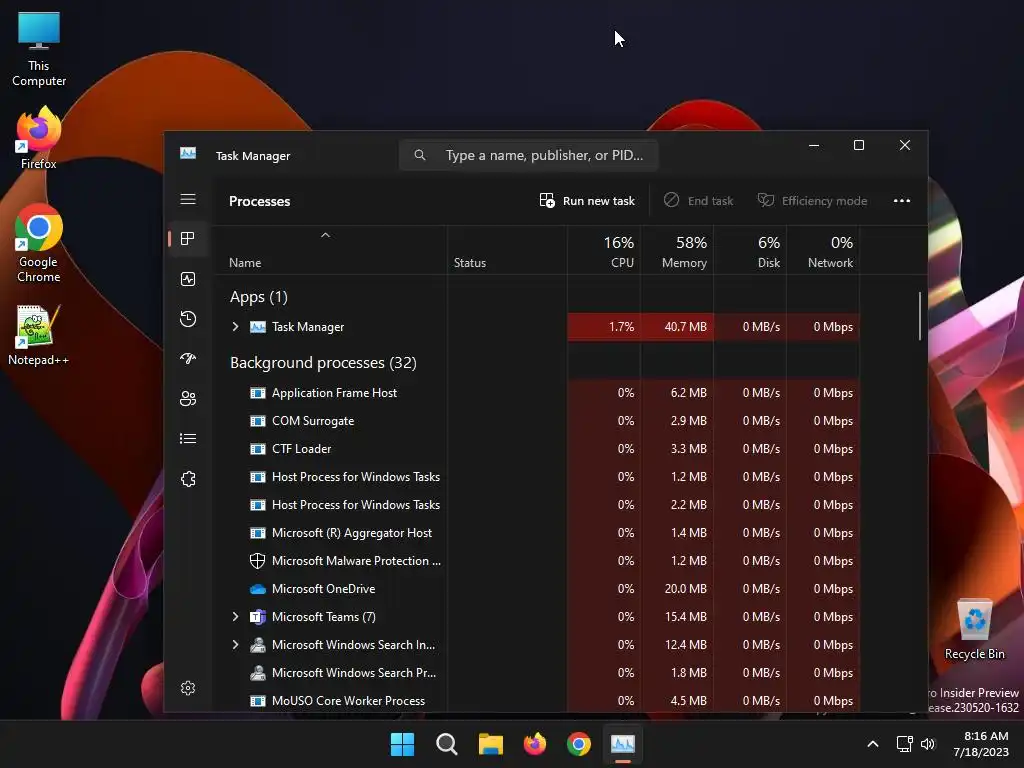Open the Task Manager hamburger navigation menu
Image resolution: width=1024 pixels, height=768 pixels.
[x=188, y=199]
